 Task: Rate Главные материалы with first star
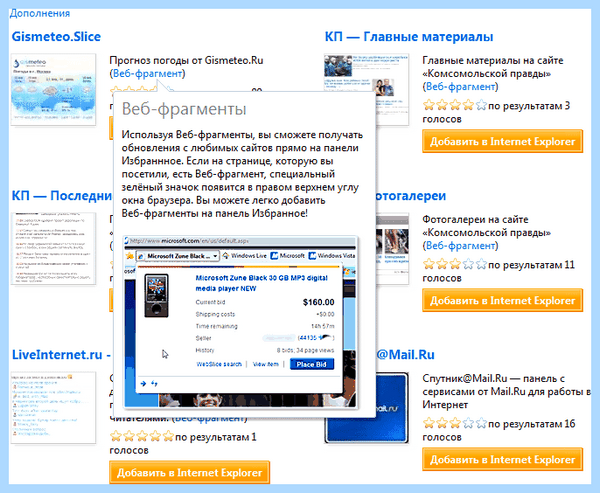(429, 105)
